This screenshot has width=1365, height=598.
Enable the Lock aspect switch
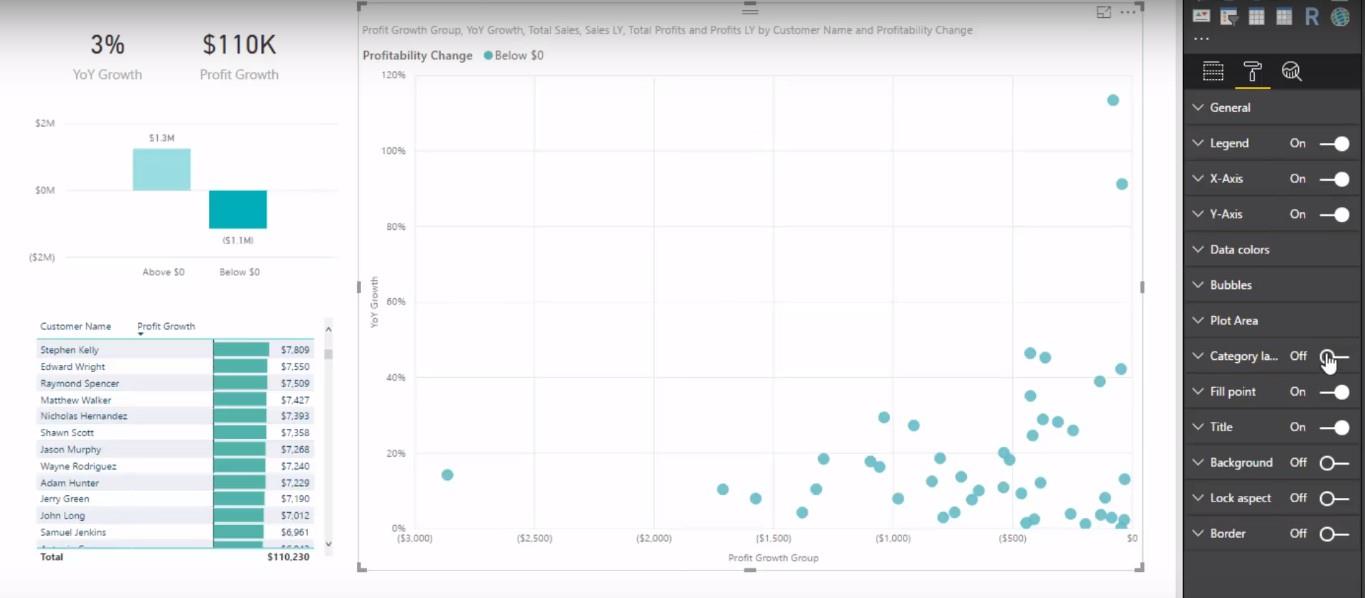(1334, 498)
